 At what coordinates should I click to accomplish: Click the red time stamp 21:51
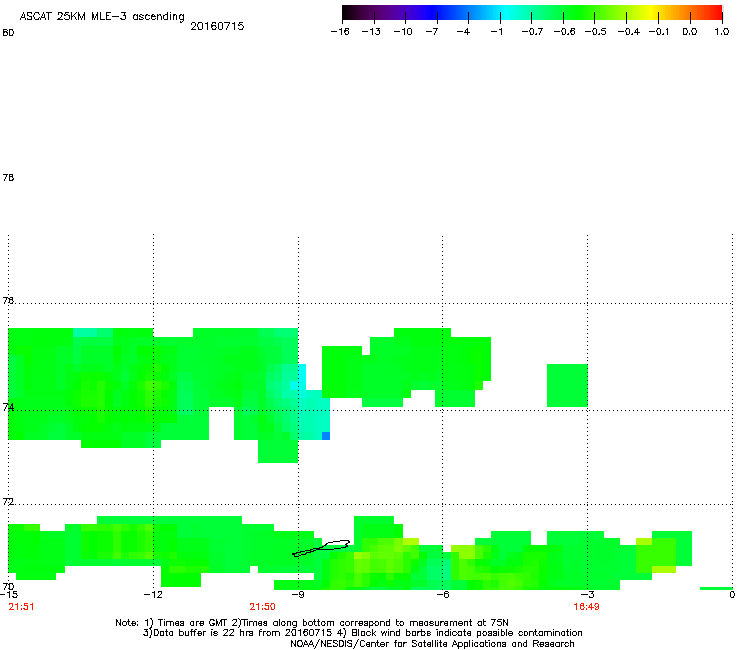[21, 607]
